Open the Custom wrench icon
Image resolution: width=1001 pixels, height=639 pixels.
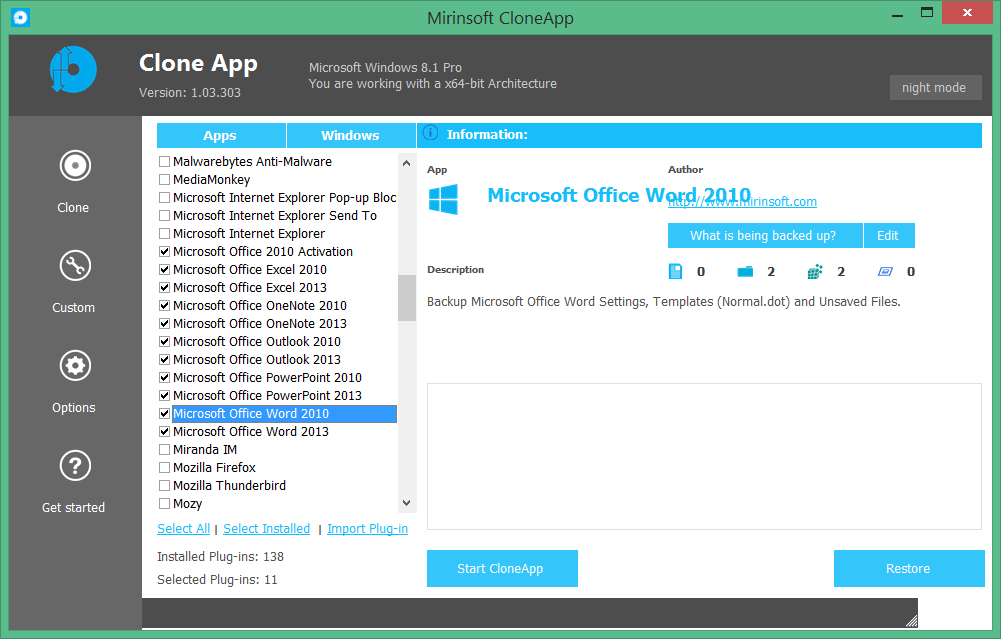(75, 266)
